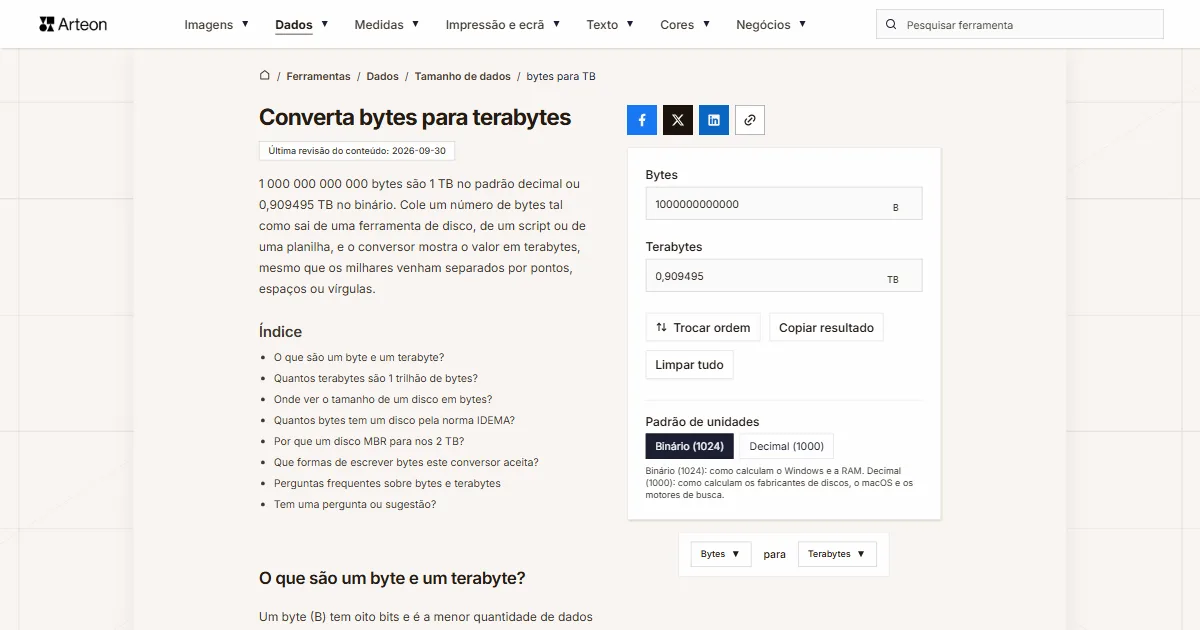The image size is (1200, 630).
Task: Jump to 'Quantos bytes tem um disco pela norma IDEMA?'
Action: point(394,420)
